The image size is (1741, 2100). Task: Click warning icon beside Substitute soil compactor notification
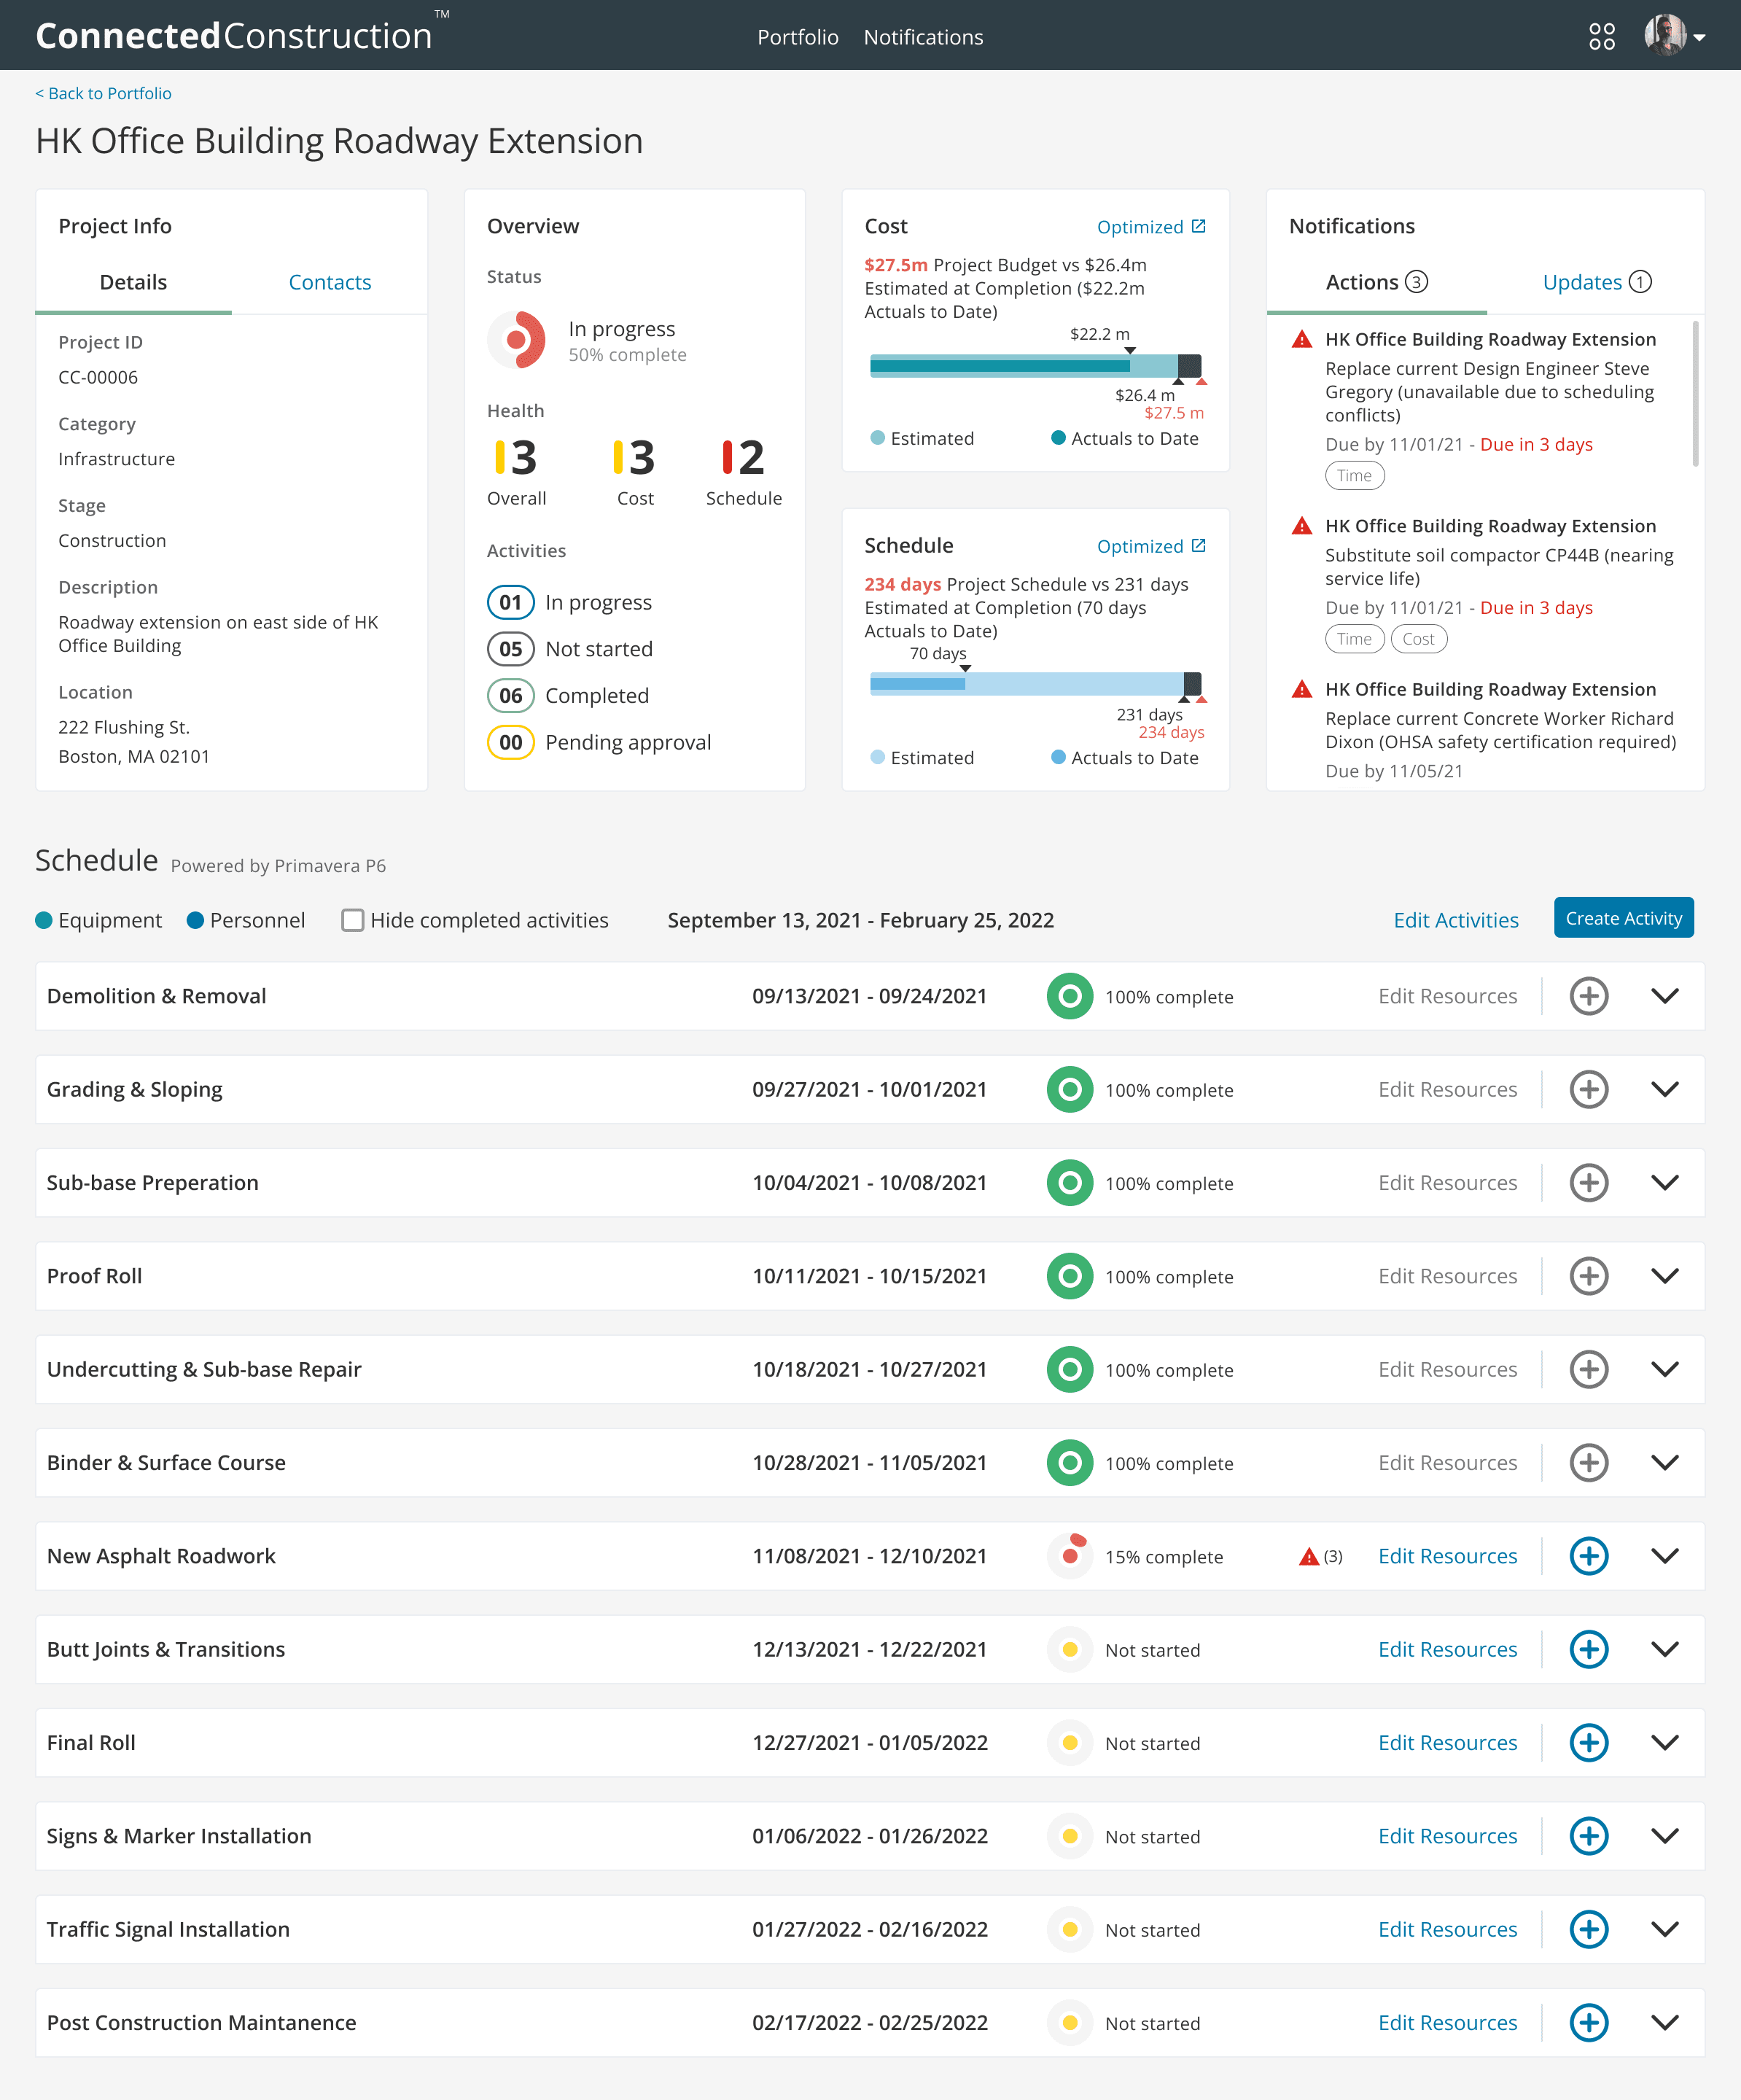(x=1301, y=526)
